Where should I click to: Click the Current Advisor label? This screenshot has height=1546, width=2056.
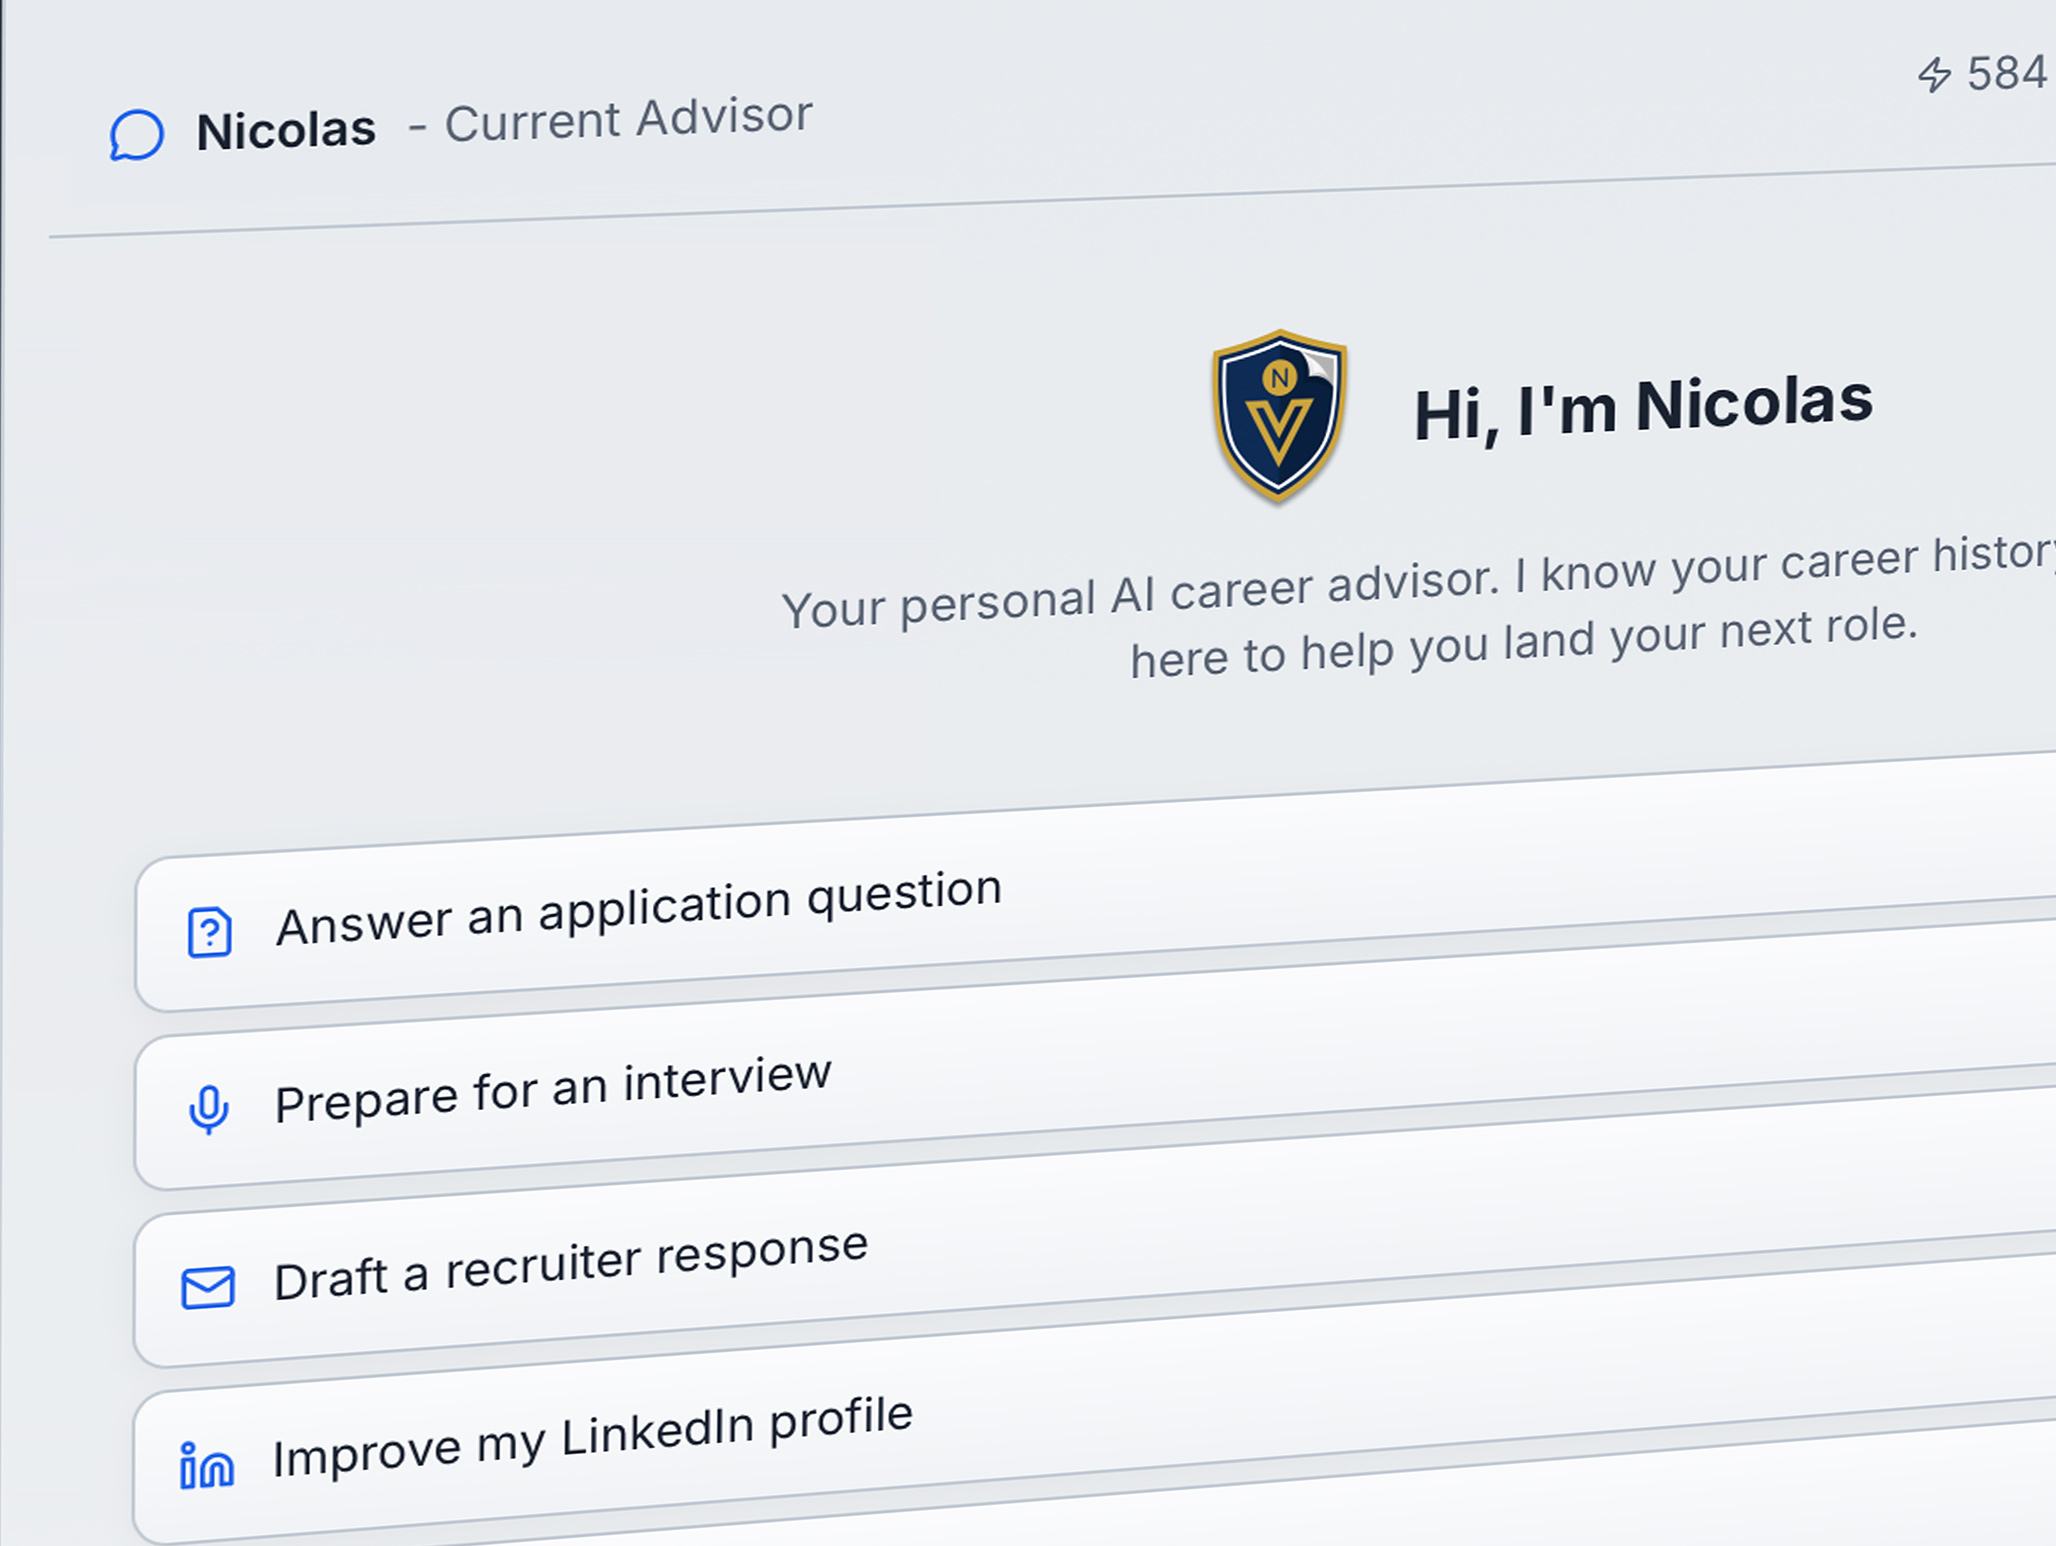(628, 120)
